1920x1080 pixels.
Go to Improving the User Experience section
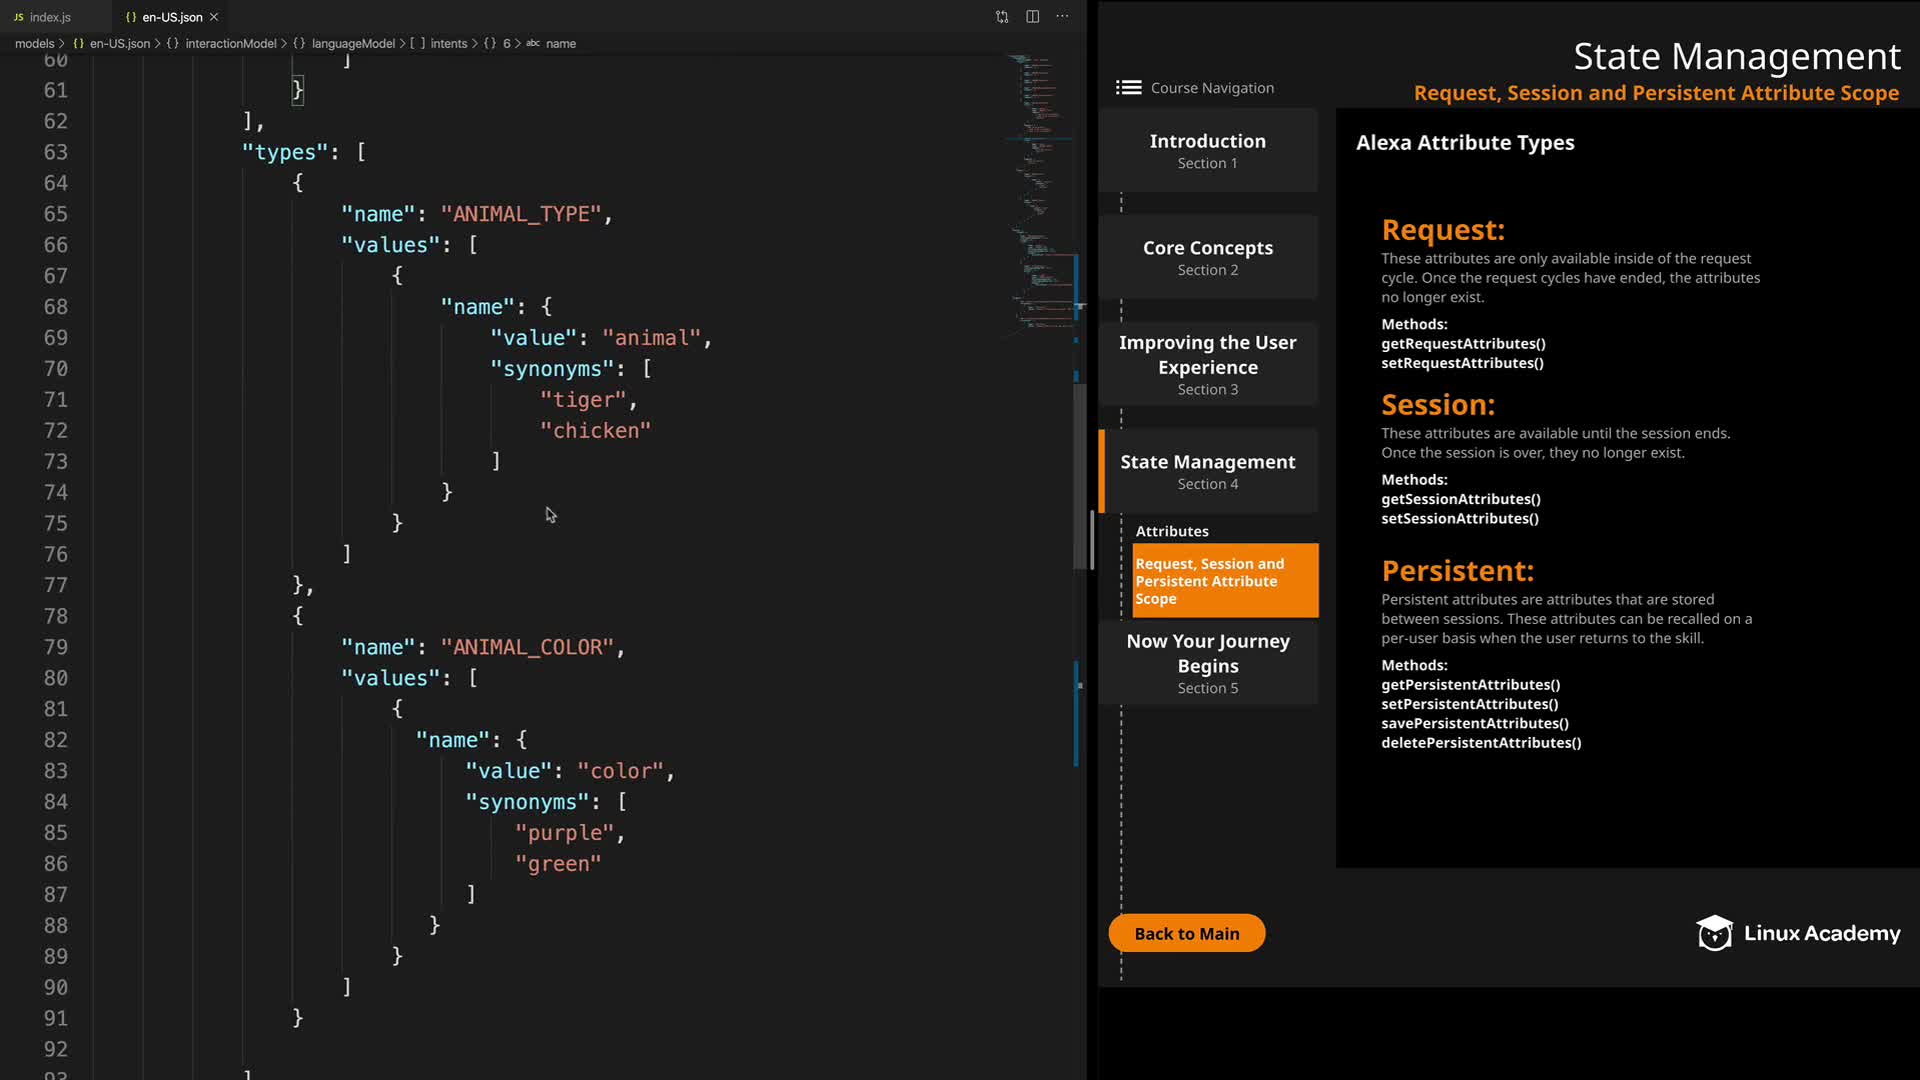coord(1207,364)
